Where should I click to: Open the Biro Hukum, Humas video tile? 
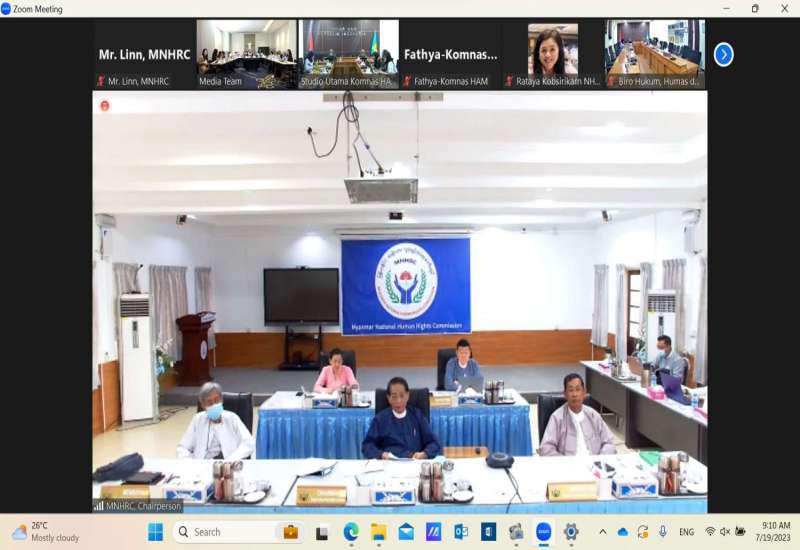coord(655,53)
